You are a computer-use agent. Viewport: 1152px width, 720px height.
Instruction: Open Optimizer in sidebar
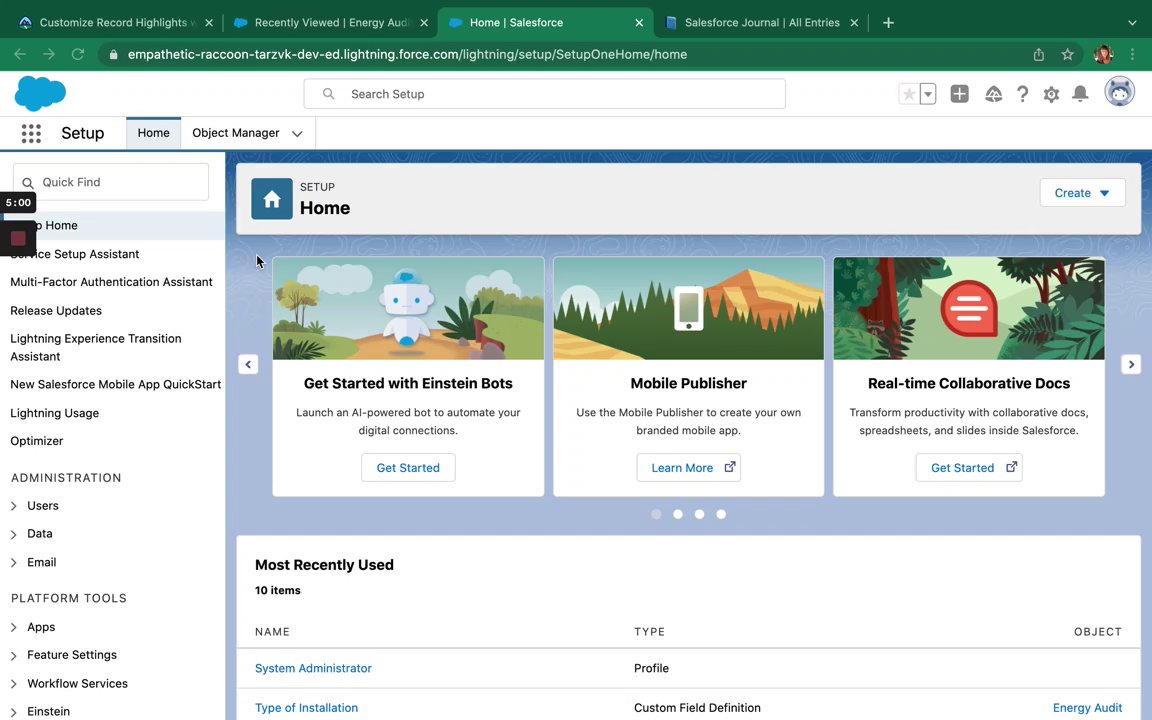[37, 441]
